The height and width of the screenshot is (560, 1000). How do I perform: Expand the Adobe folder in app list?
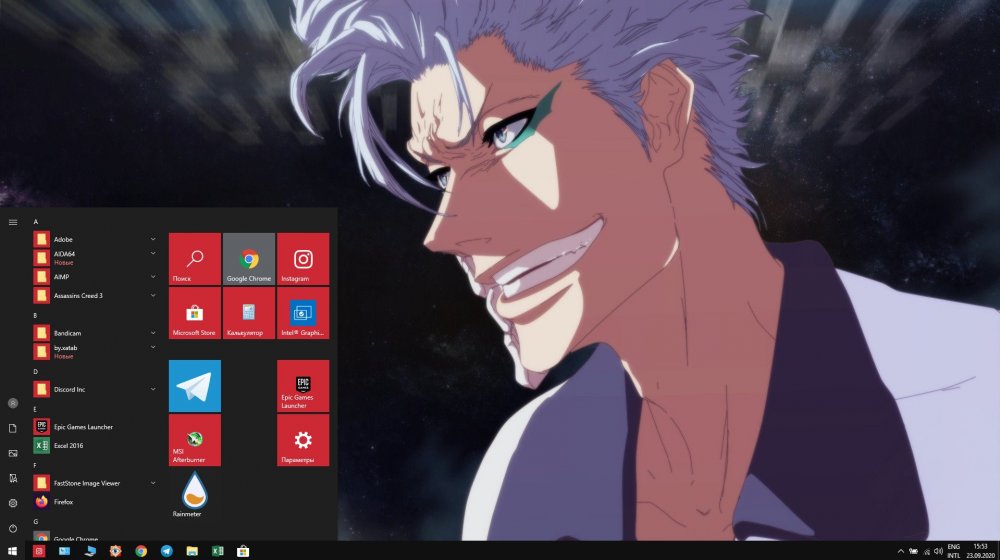[153, 240]
